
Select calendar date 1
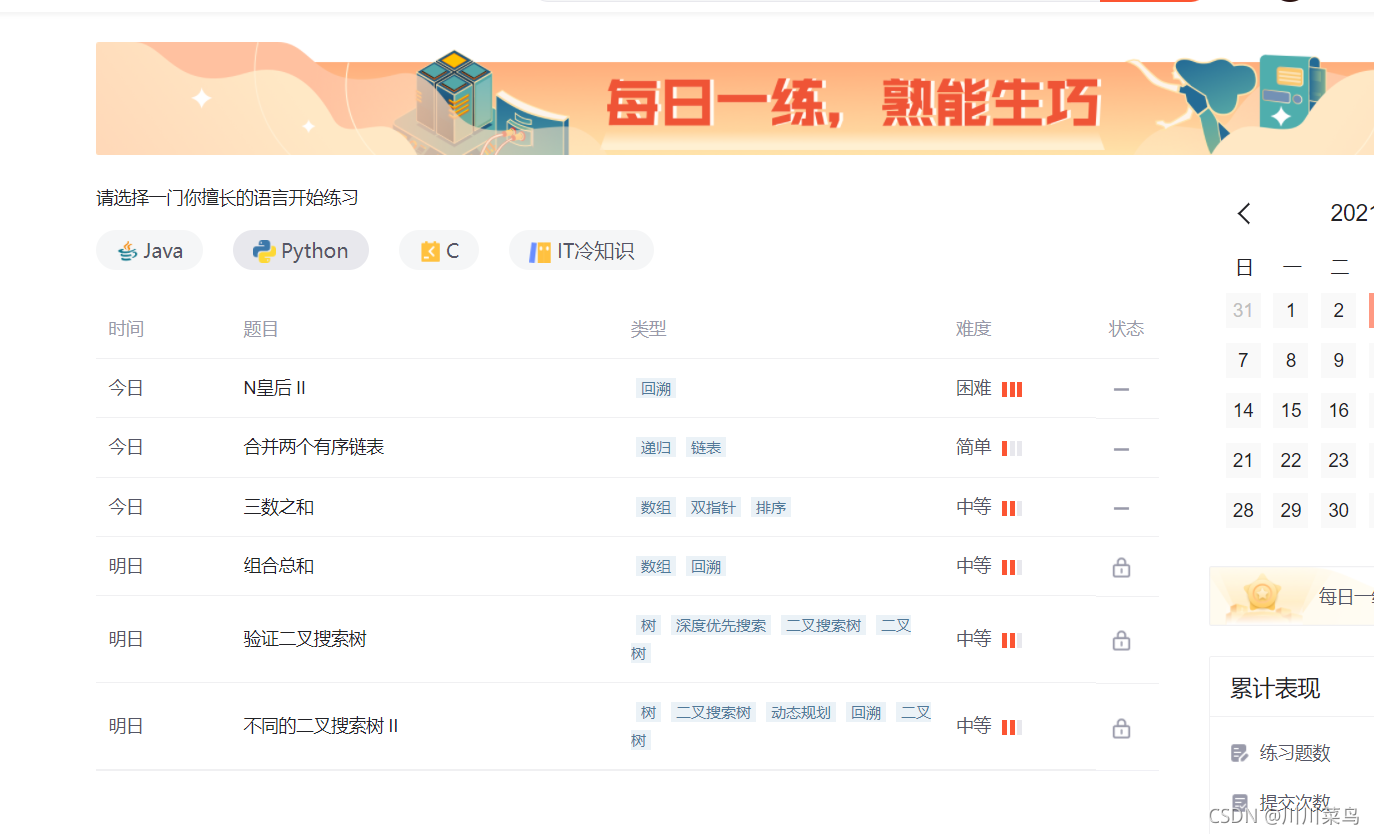[x=1291, y=310]
